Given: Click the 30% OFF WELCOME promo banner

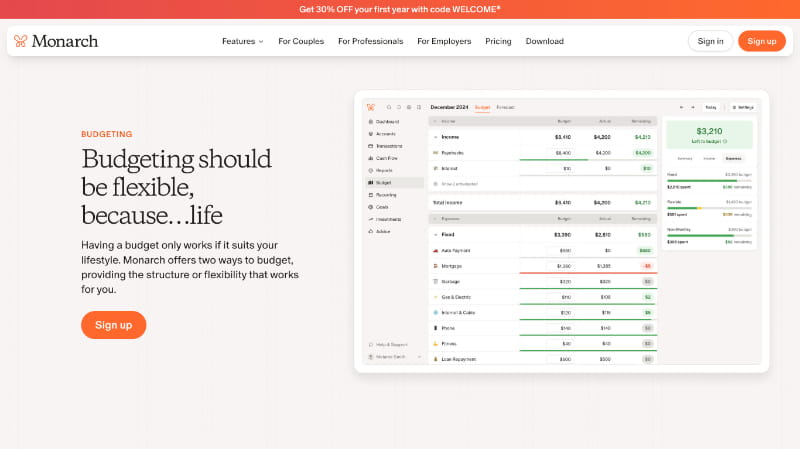Looking at the screenshot, I should pos(400,9).
